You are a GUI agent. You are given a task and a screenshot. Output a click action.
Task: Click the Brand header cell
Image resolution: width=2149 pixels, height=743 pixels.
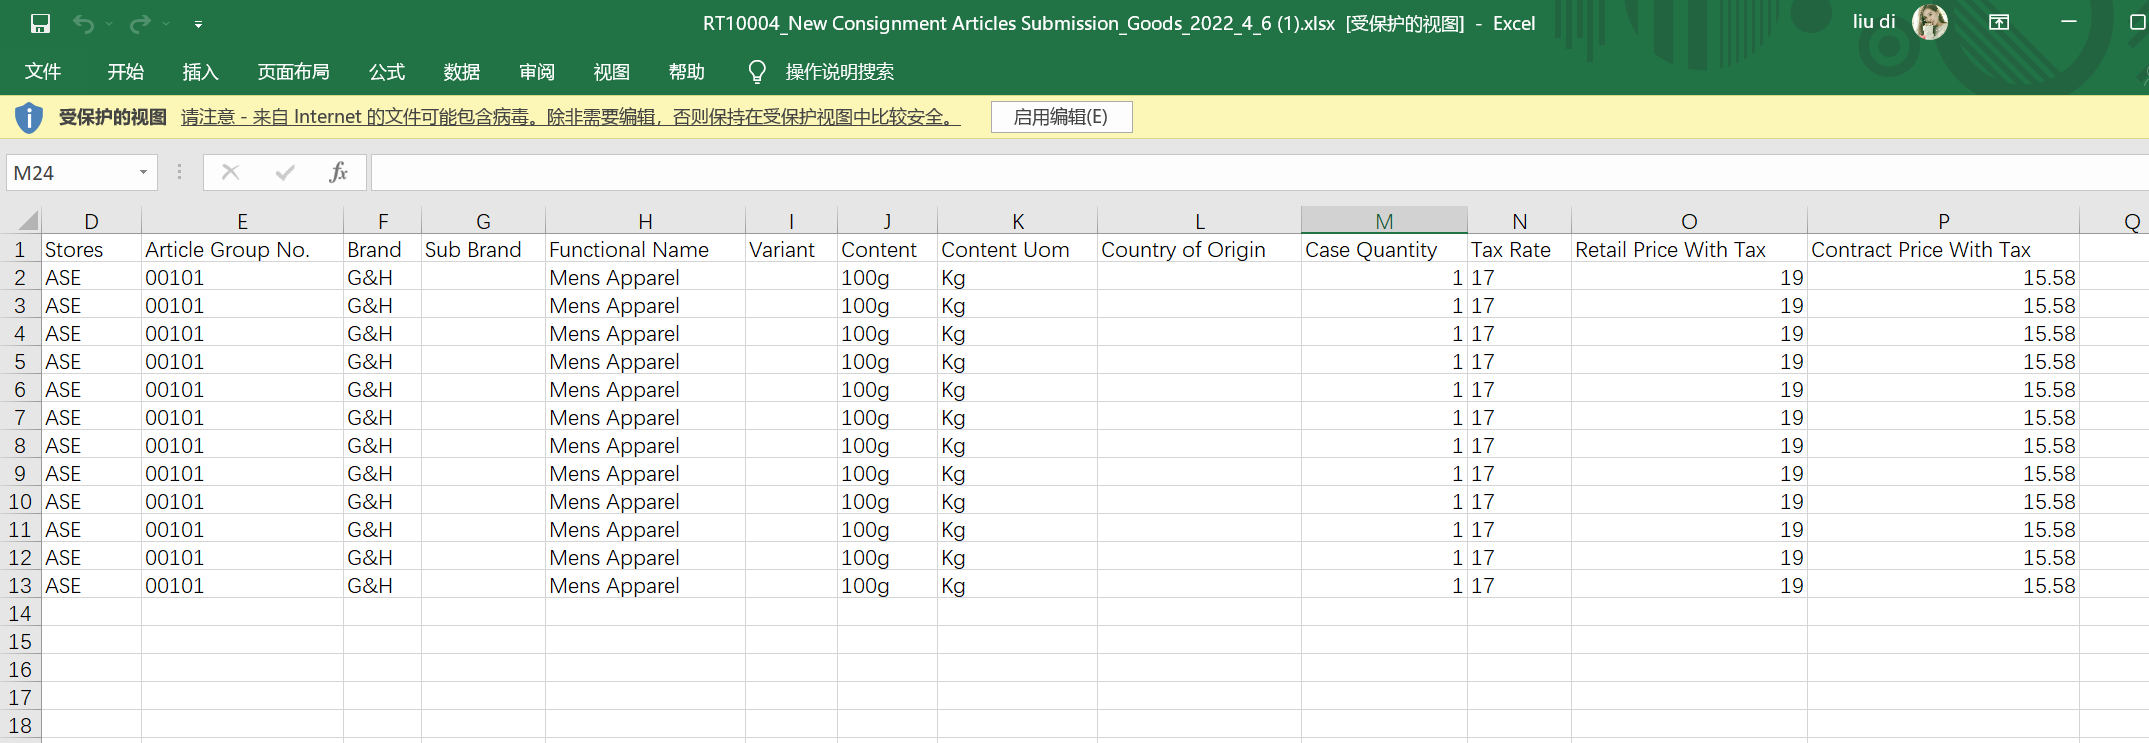pos(382,249)
